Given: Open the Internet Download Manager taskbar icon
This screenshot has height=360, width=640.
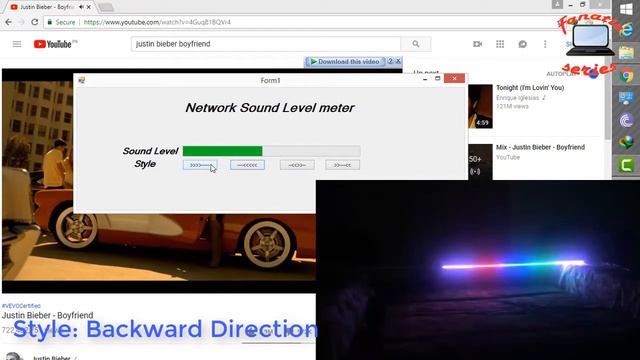Looking at the screenshot, I should point(627,142).
